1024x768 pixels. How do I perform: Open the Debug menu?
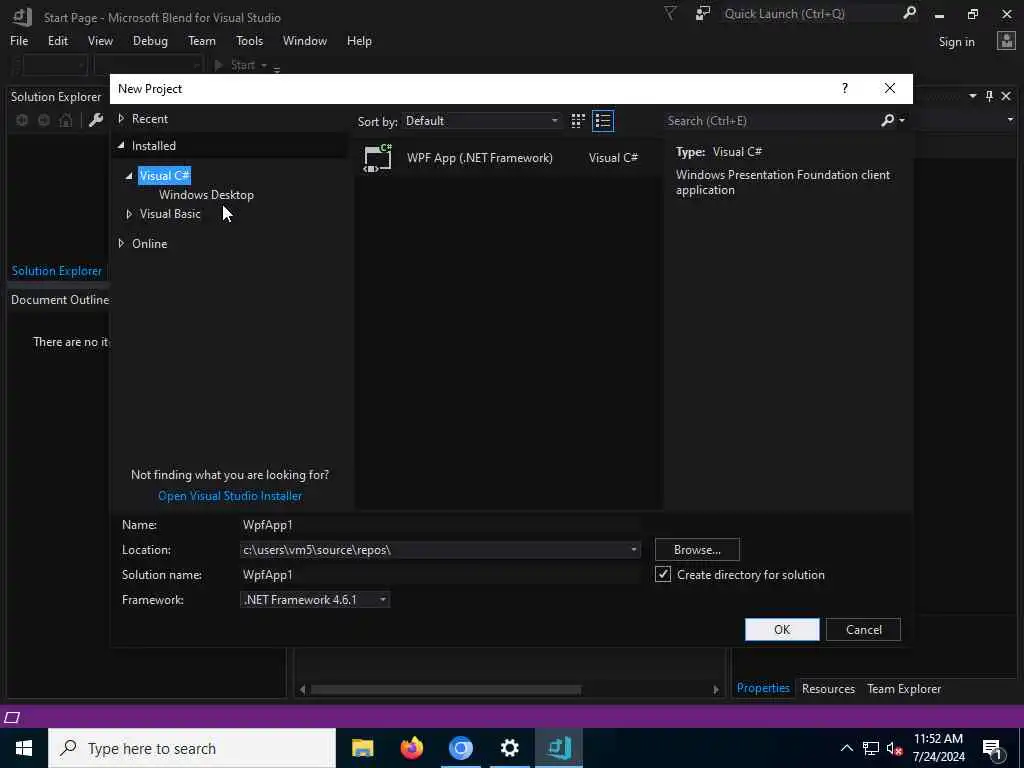tap(150, 40)
